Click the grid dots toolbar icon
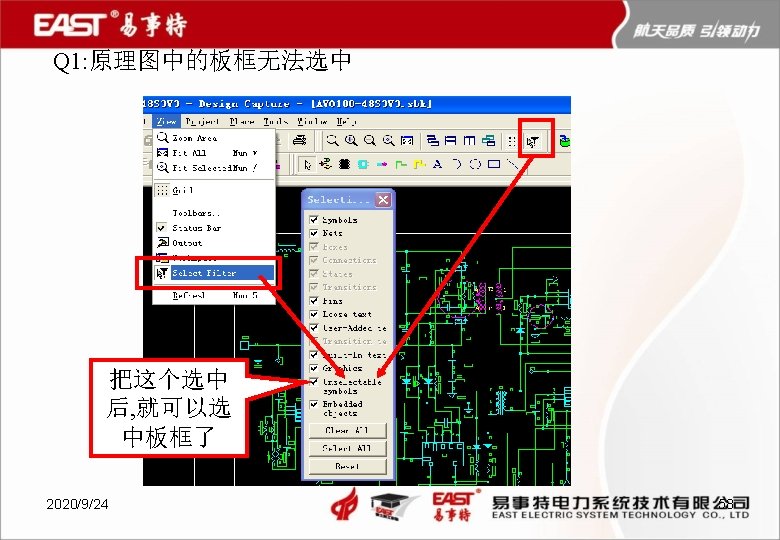Screen dimensions: 780x540 point(512,141)
